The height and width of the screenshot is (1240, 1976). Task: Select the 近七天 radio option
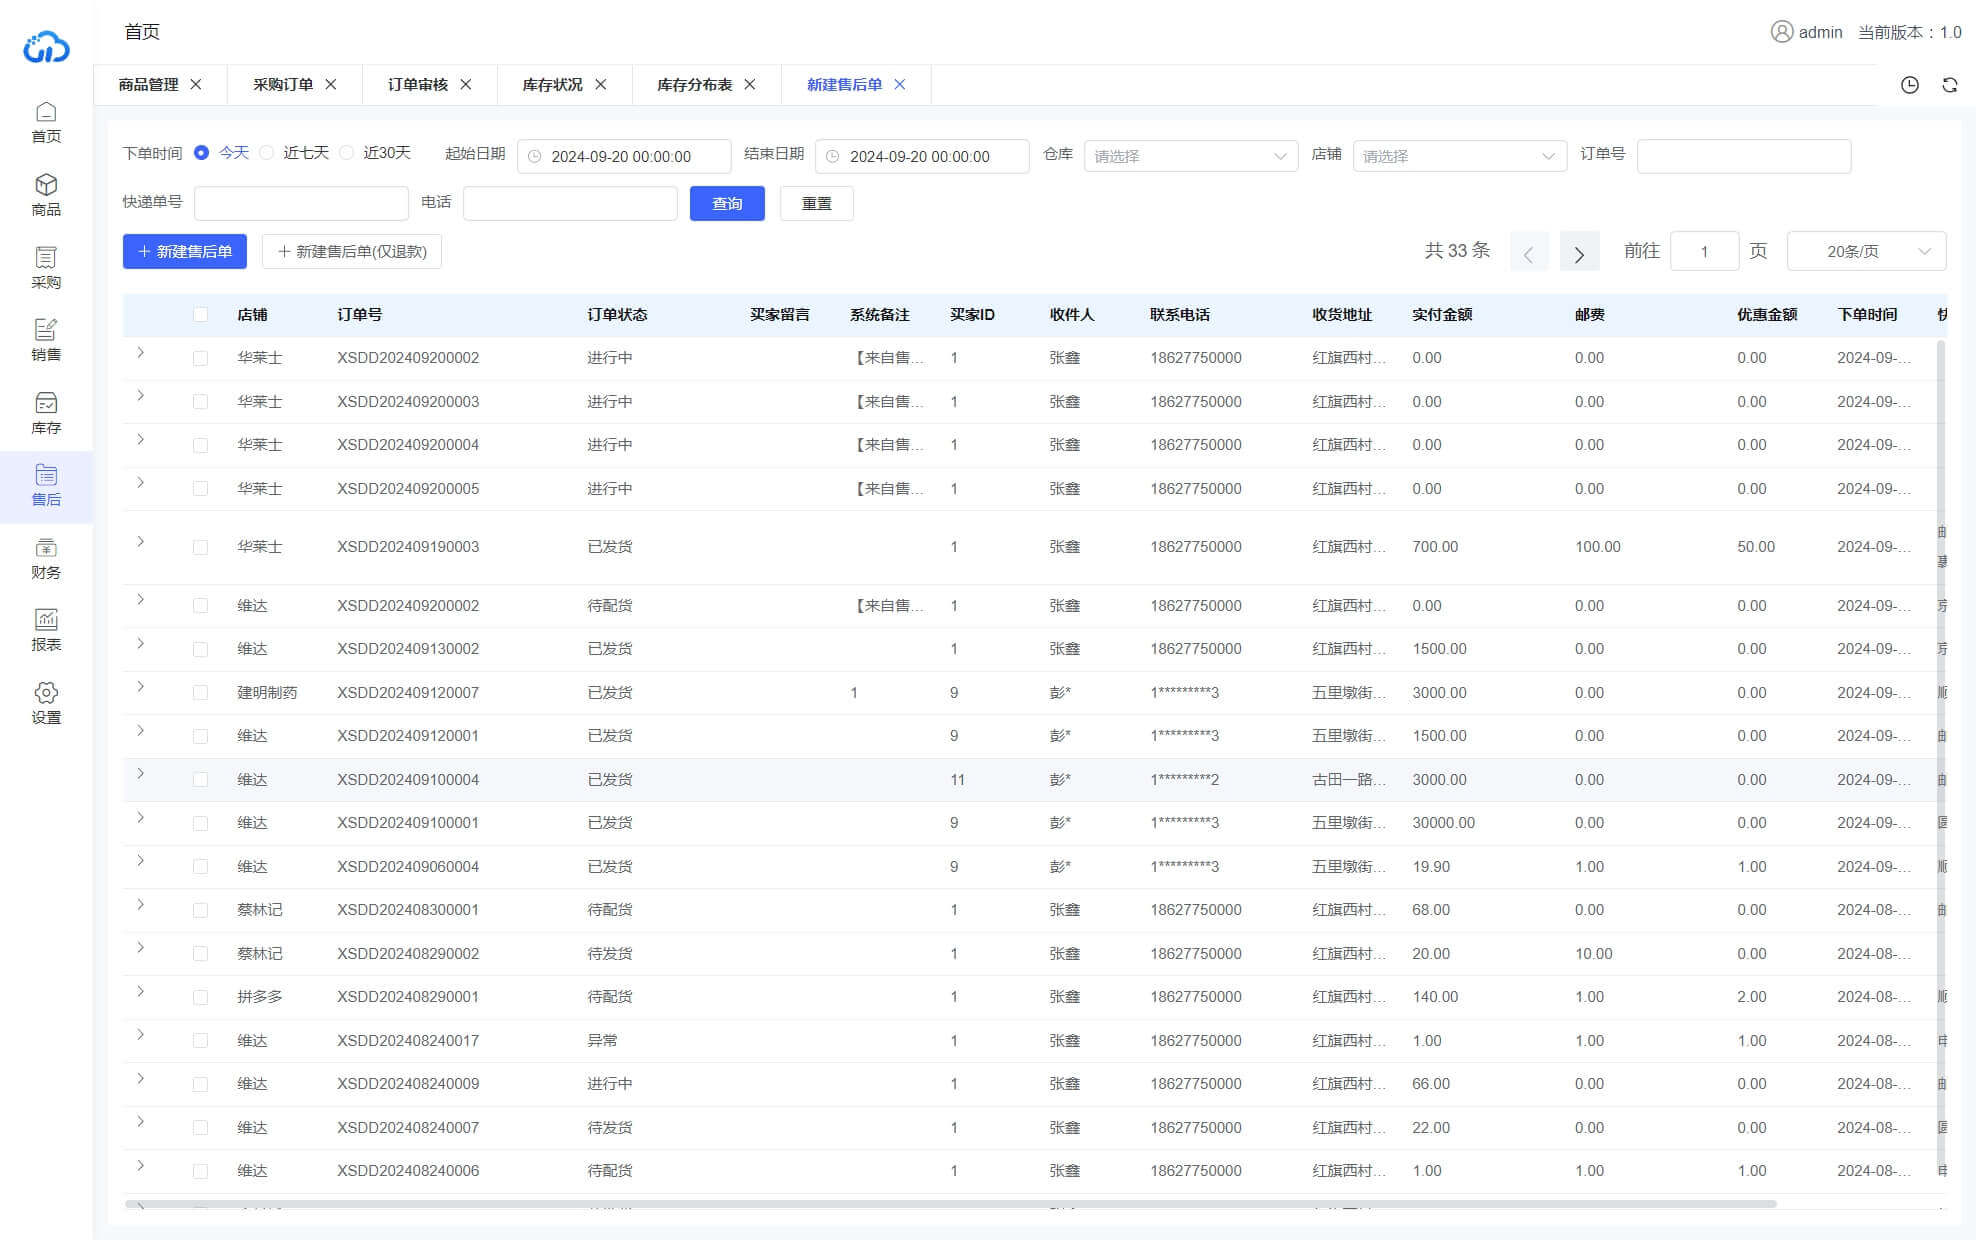267,153
